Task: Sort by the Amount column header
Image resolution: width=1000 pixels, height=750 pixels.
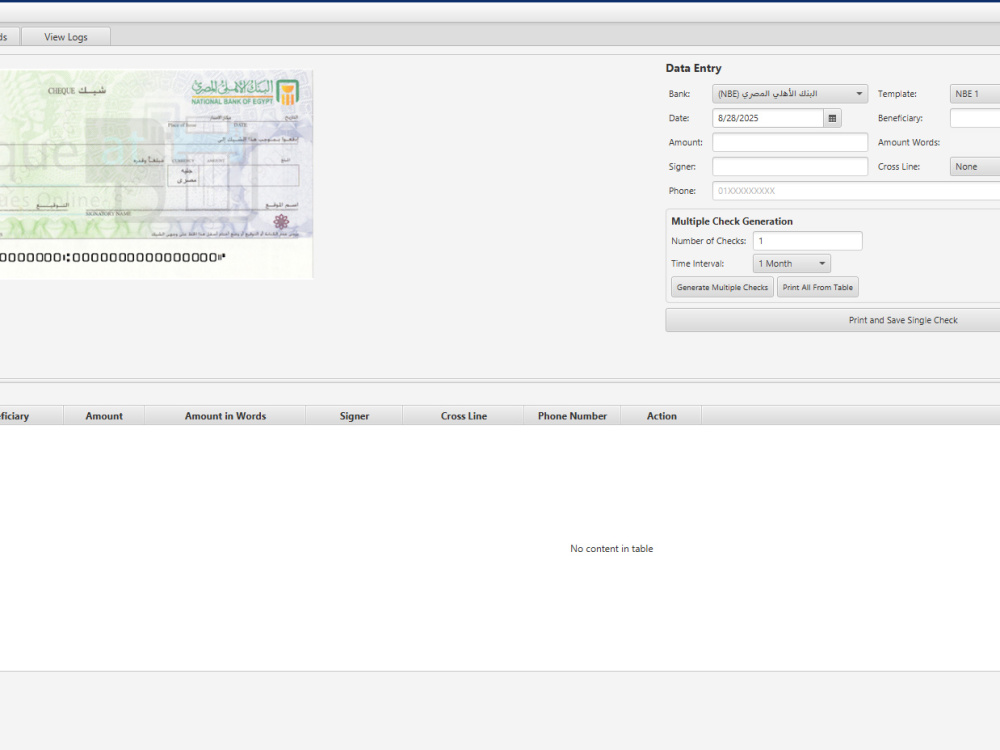Action: [x=104, y=416]
